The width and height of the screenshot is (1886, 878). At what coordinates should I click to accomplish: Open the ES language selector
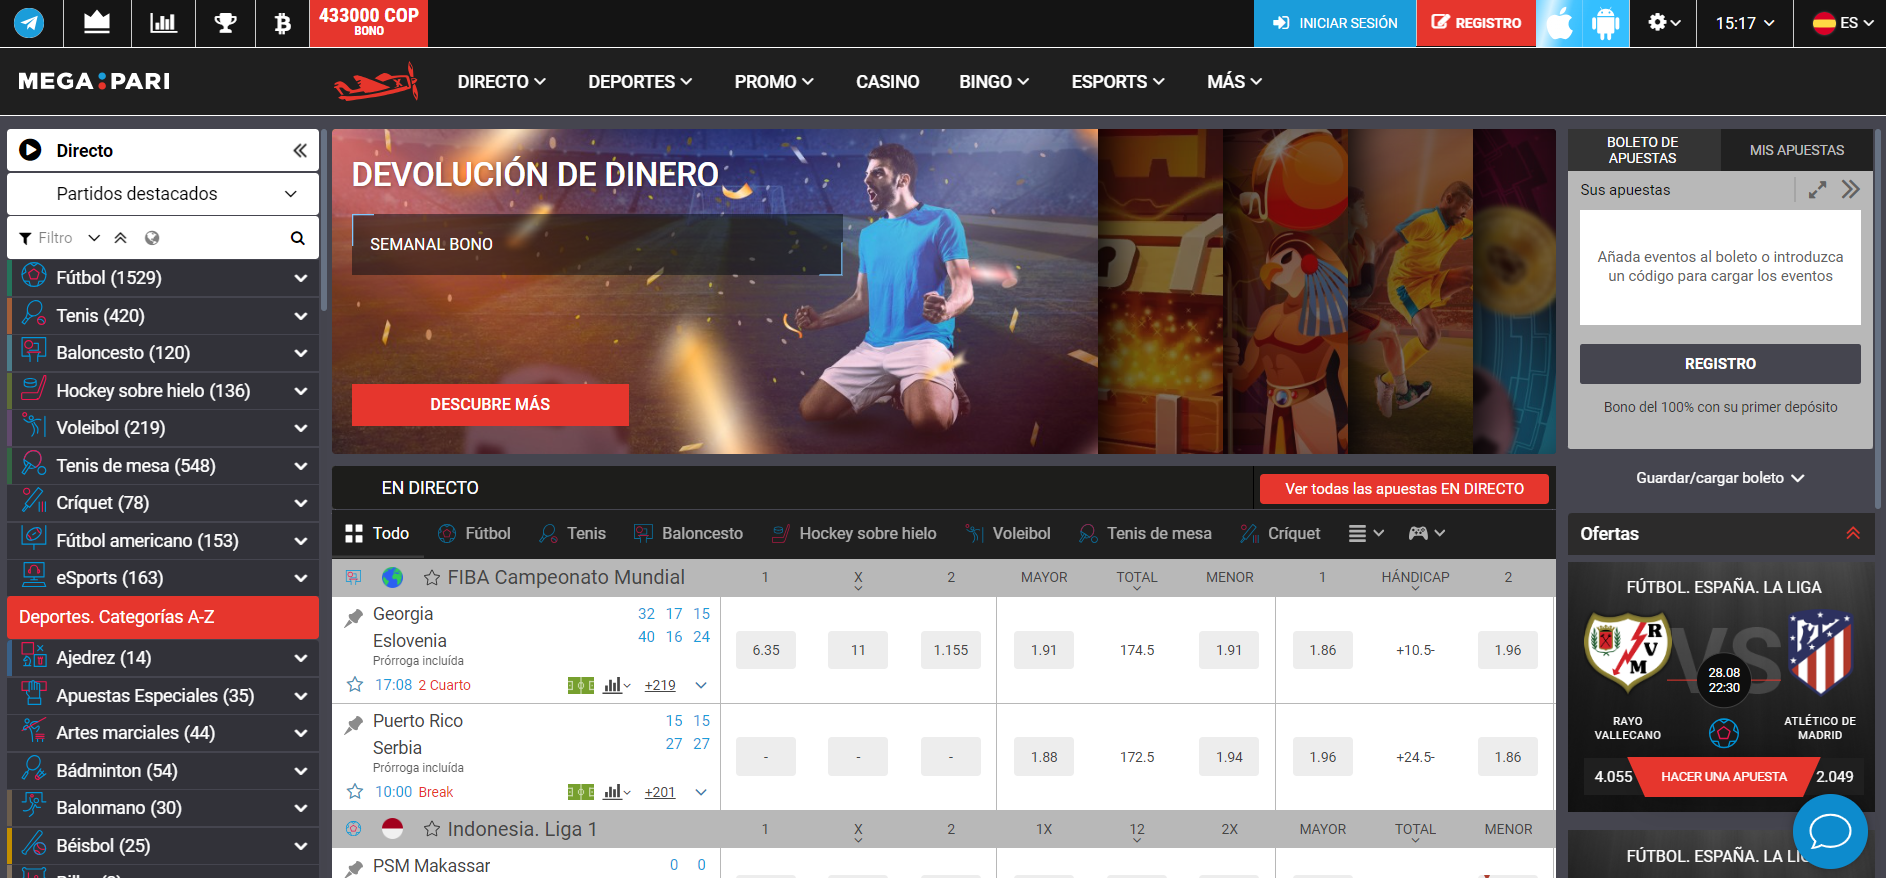click(x=1842, y=23)
